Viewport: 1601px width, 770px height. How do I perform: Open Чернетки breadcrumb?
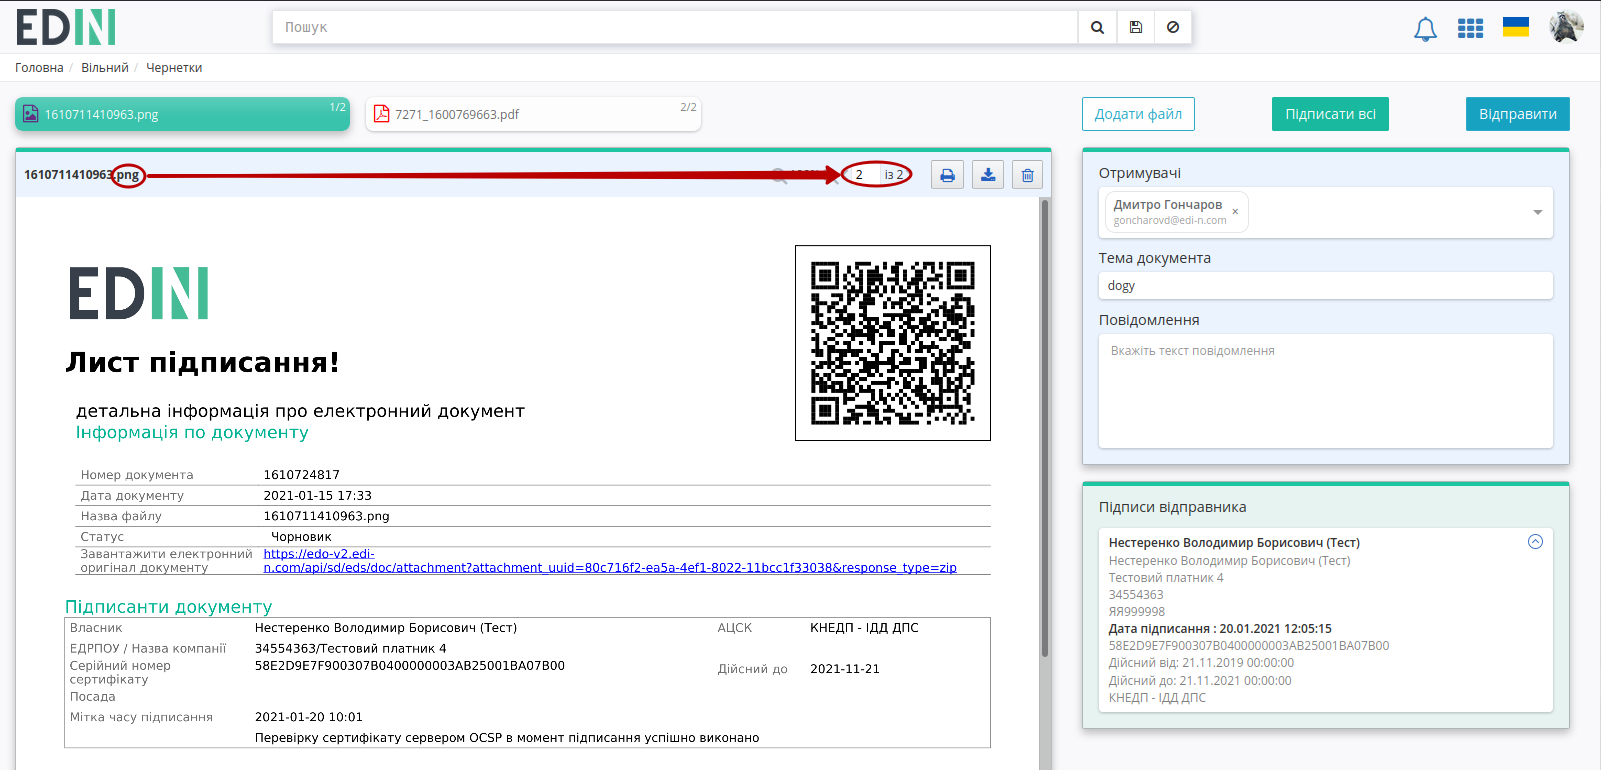[174, 68]
